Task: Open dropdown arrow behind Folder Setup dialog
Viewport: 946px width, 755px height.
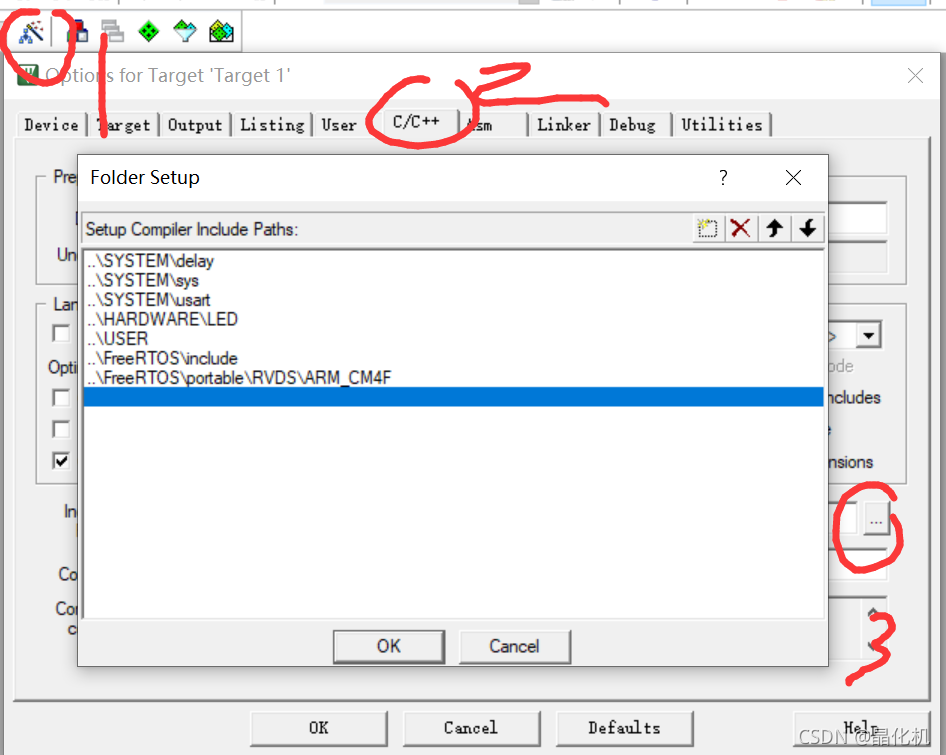Action: tap(869, 336)
